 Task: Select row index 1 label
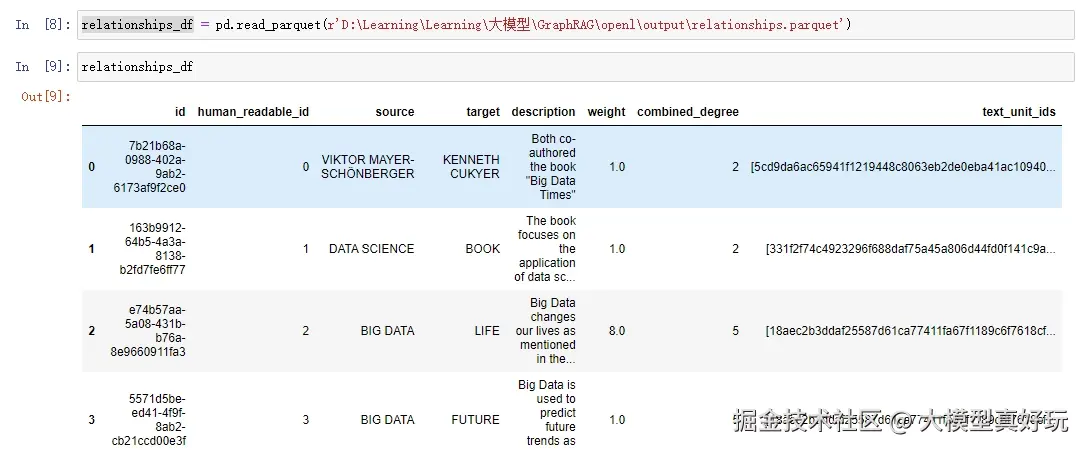(x=92, y=249)
